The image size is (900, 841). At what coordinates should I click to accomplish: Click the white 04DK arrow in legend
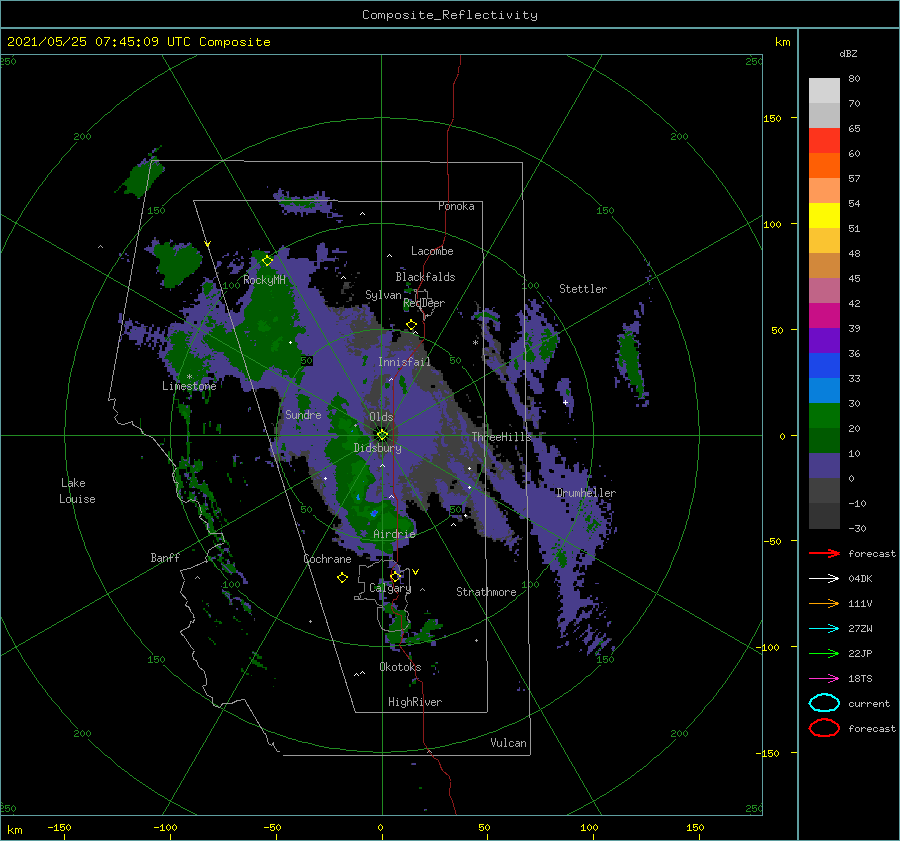[x=824, y=578]
